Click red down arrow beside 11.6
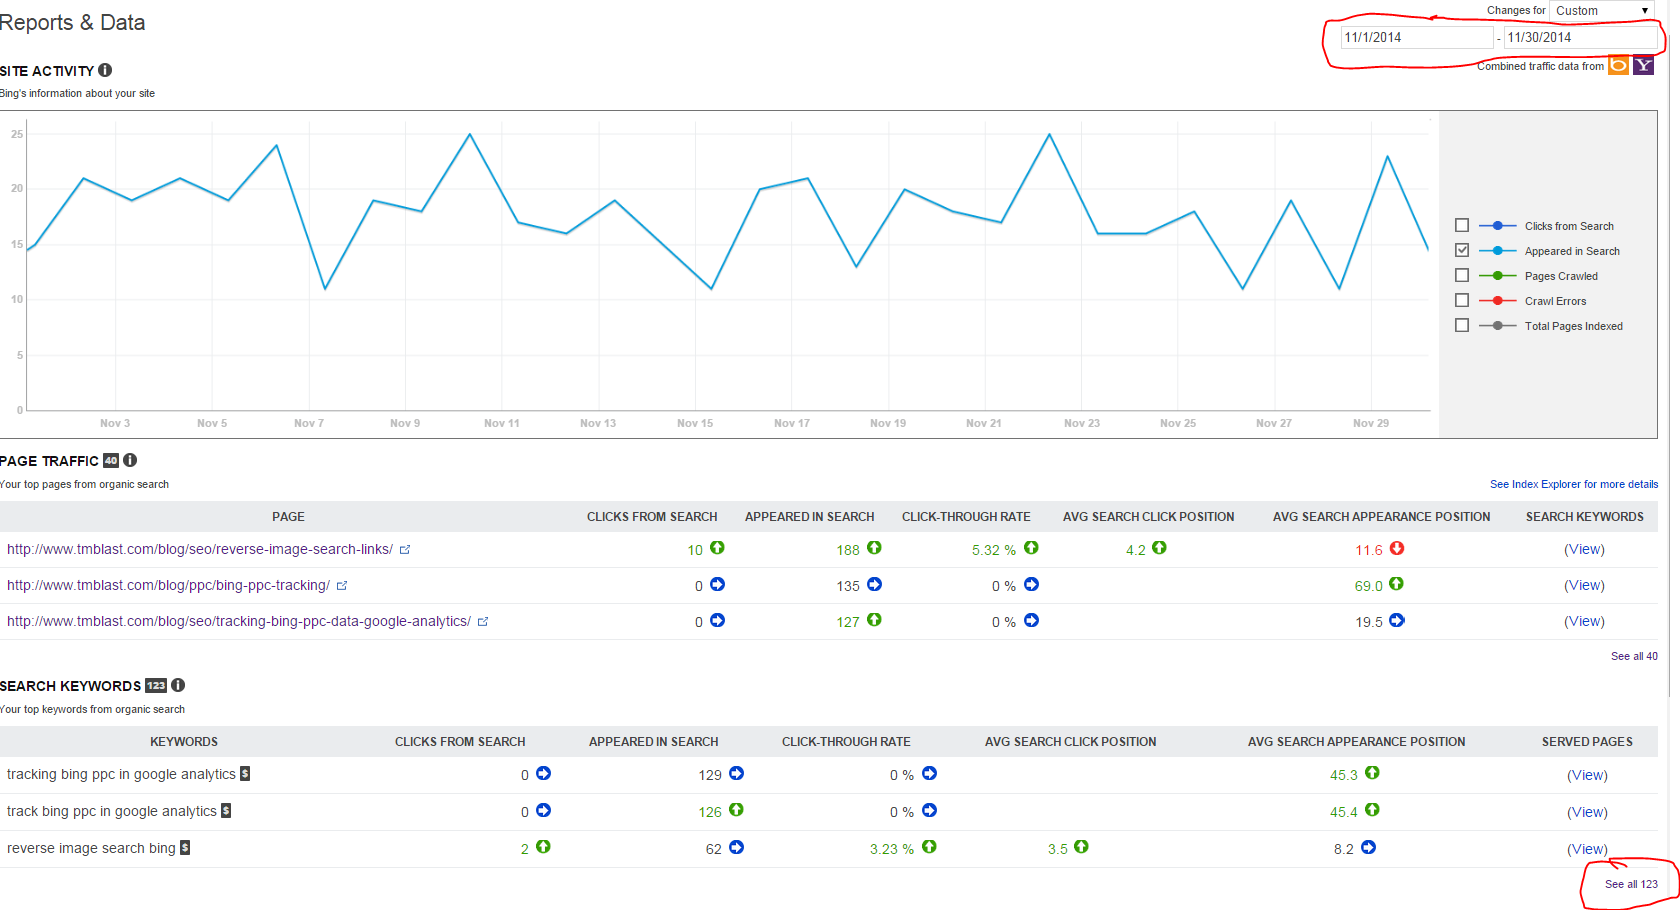The image size is (1680, 910). click(x=1397, y=548)
